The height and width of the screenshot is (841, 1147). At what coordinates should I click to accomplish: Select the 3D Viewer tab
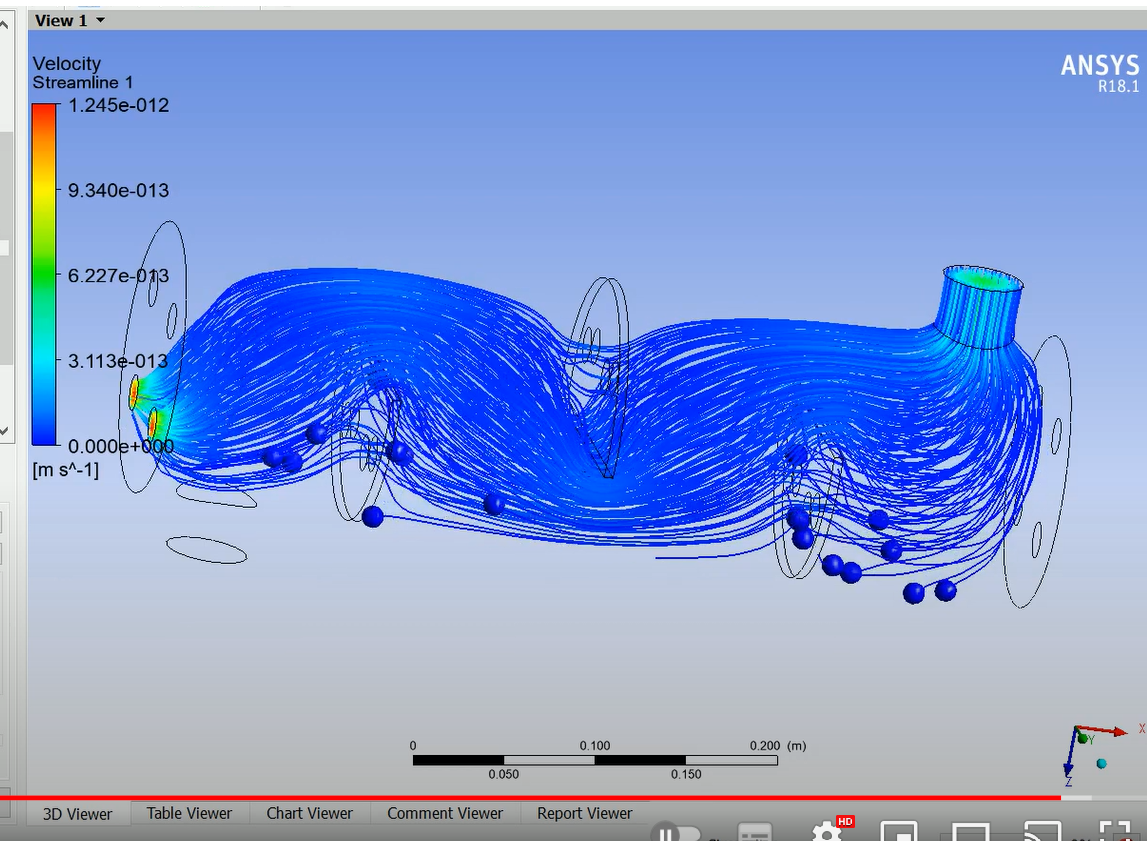[x=76, y=813]
